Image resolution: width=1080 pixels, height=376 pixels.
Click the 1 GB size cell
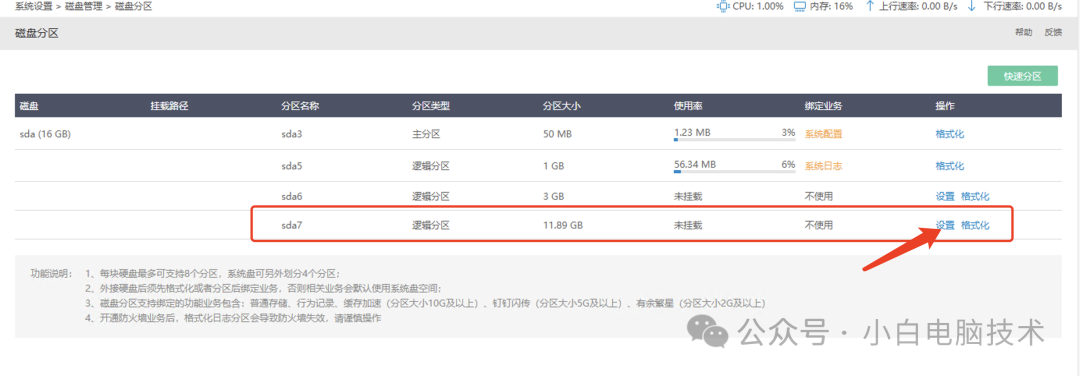tap(554, 166)
